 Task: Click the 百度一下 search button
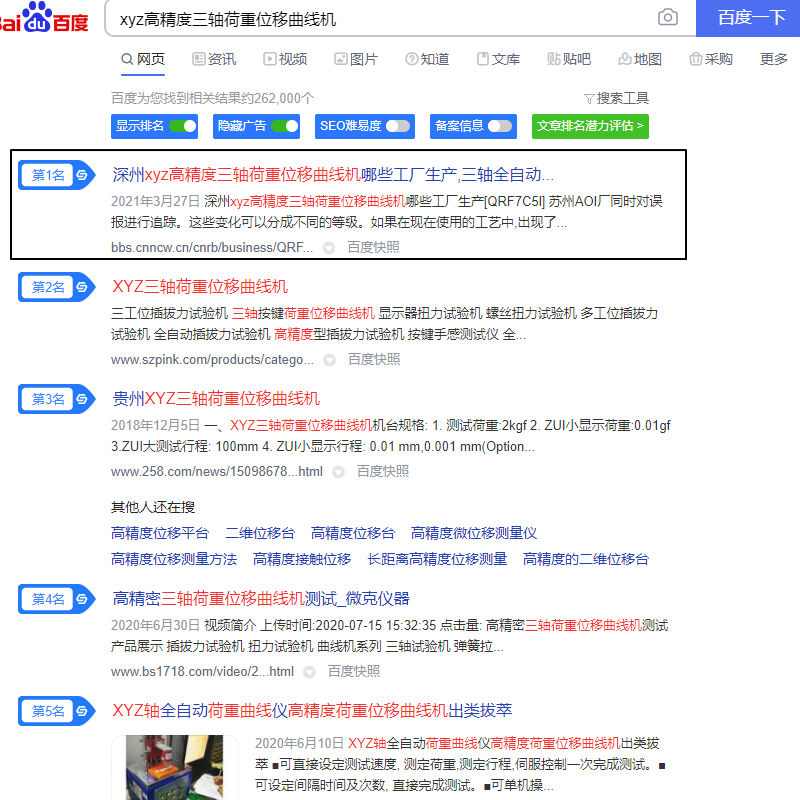[x=748, y=18]
